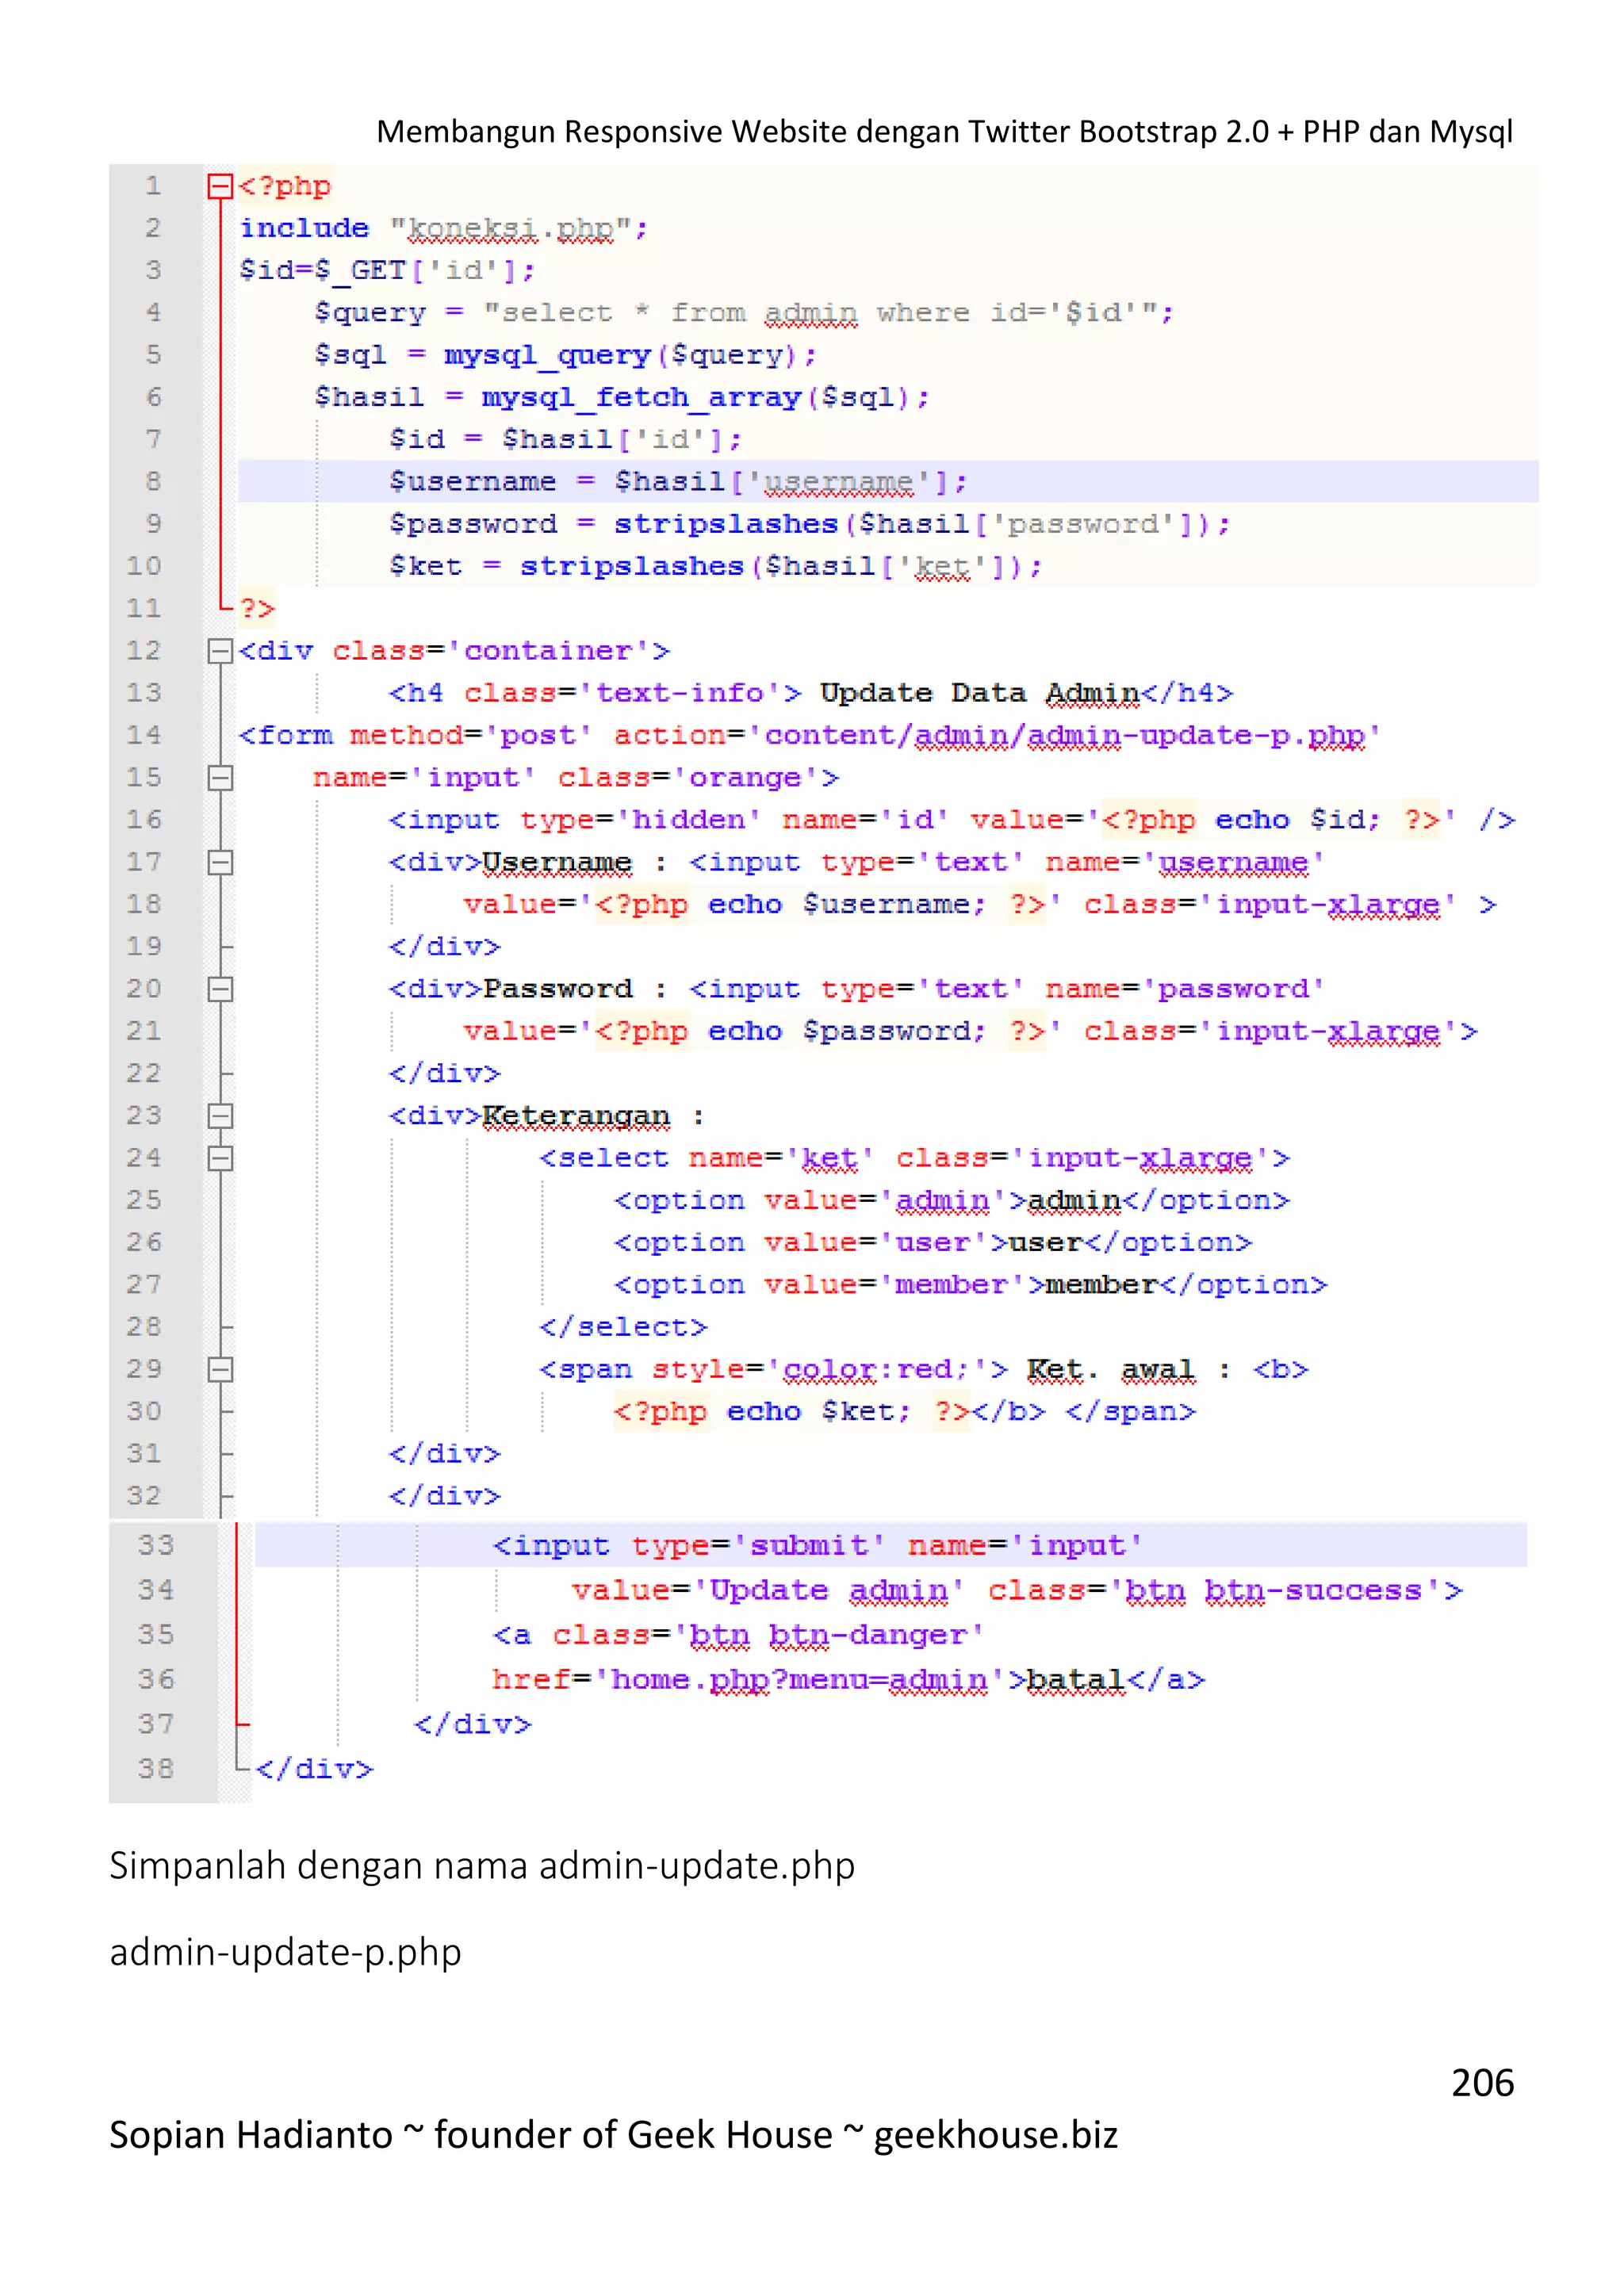Click the span style='color:red;' tag

773,1369
